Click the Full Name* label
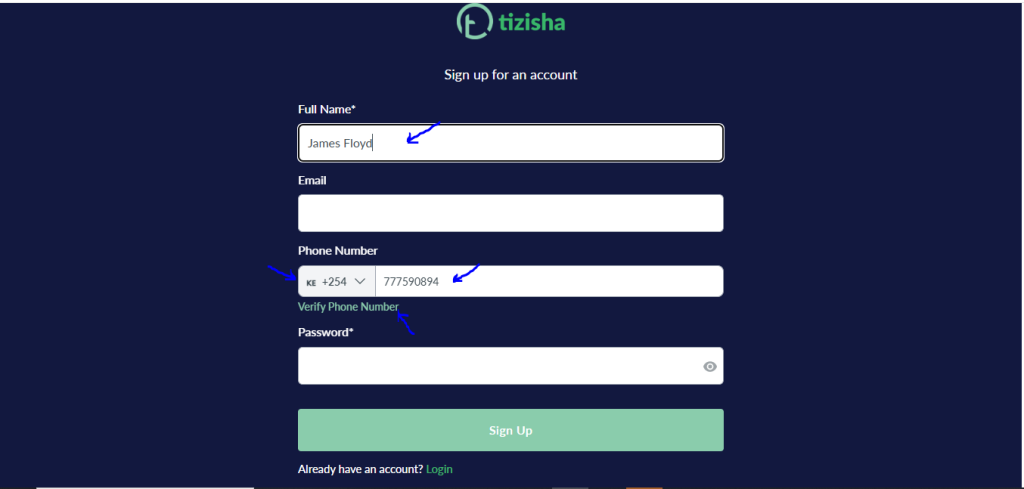The height and width of the screenshot is (489, 1024). point(327,110)
